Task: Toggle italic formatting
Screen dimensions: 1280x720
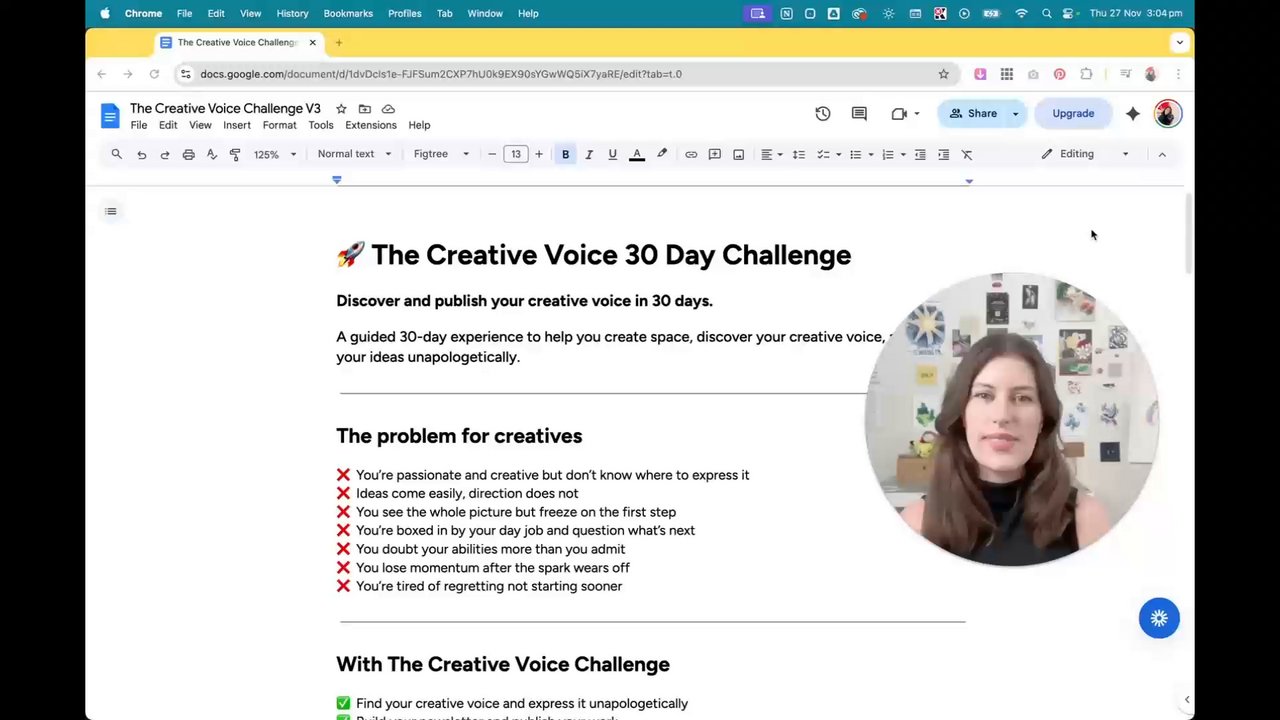Action: pos(589,154)
